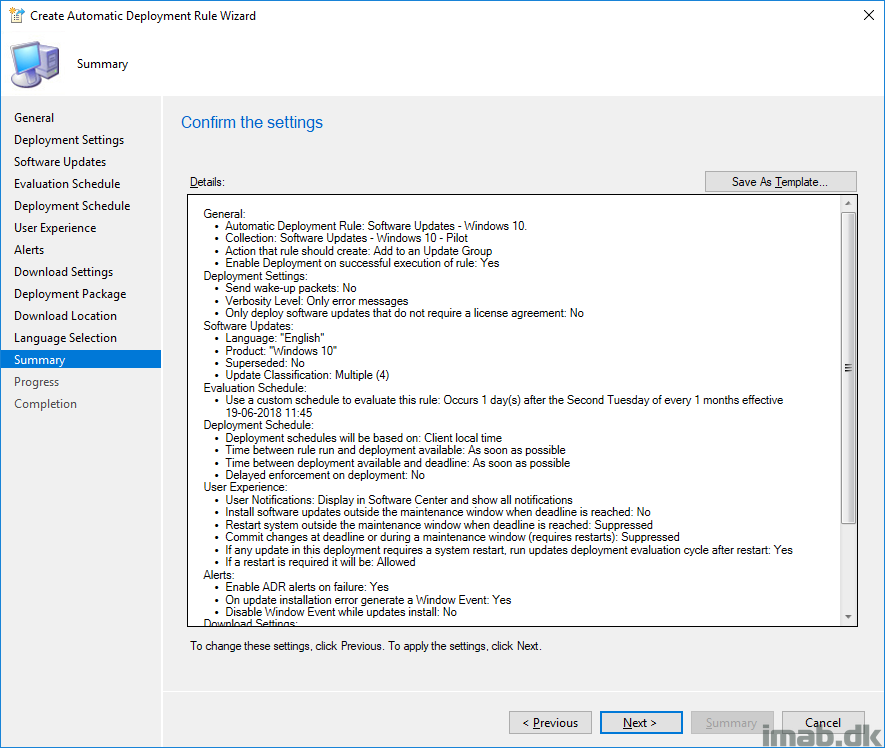Viewport: 885px width, 748px height.
Task: Click 'Deployment schedules will be based on: Client local time'
Action: (363, 438)
